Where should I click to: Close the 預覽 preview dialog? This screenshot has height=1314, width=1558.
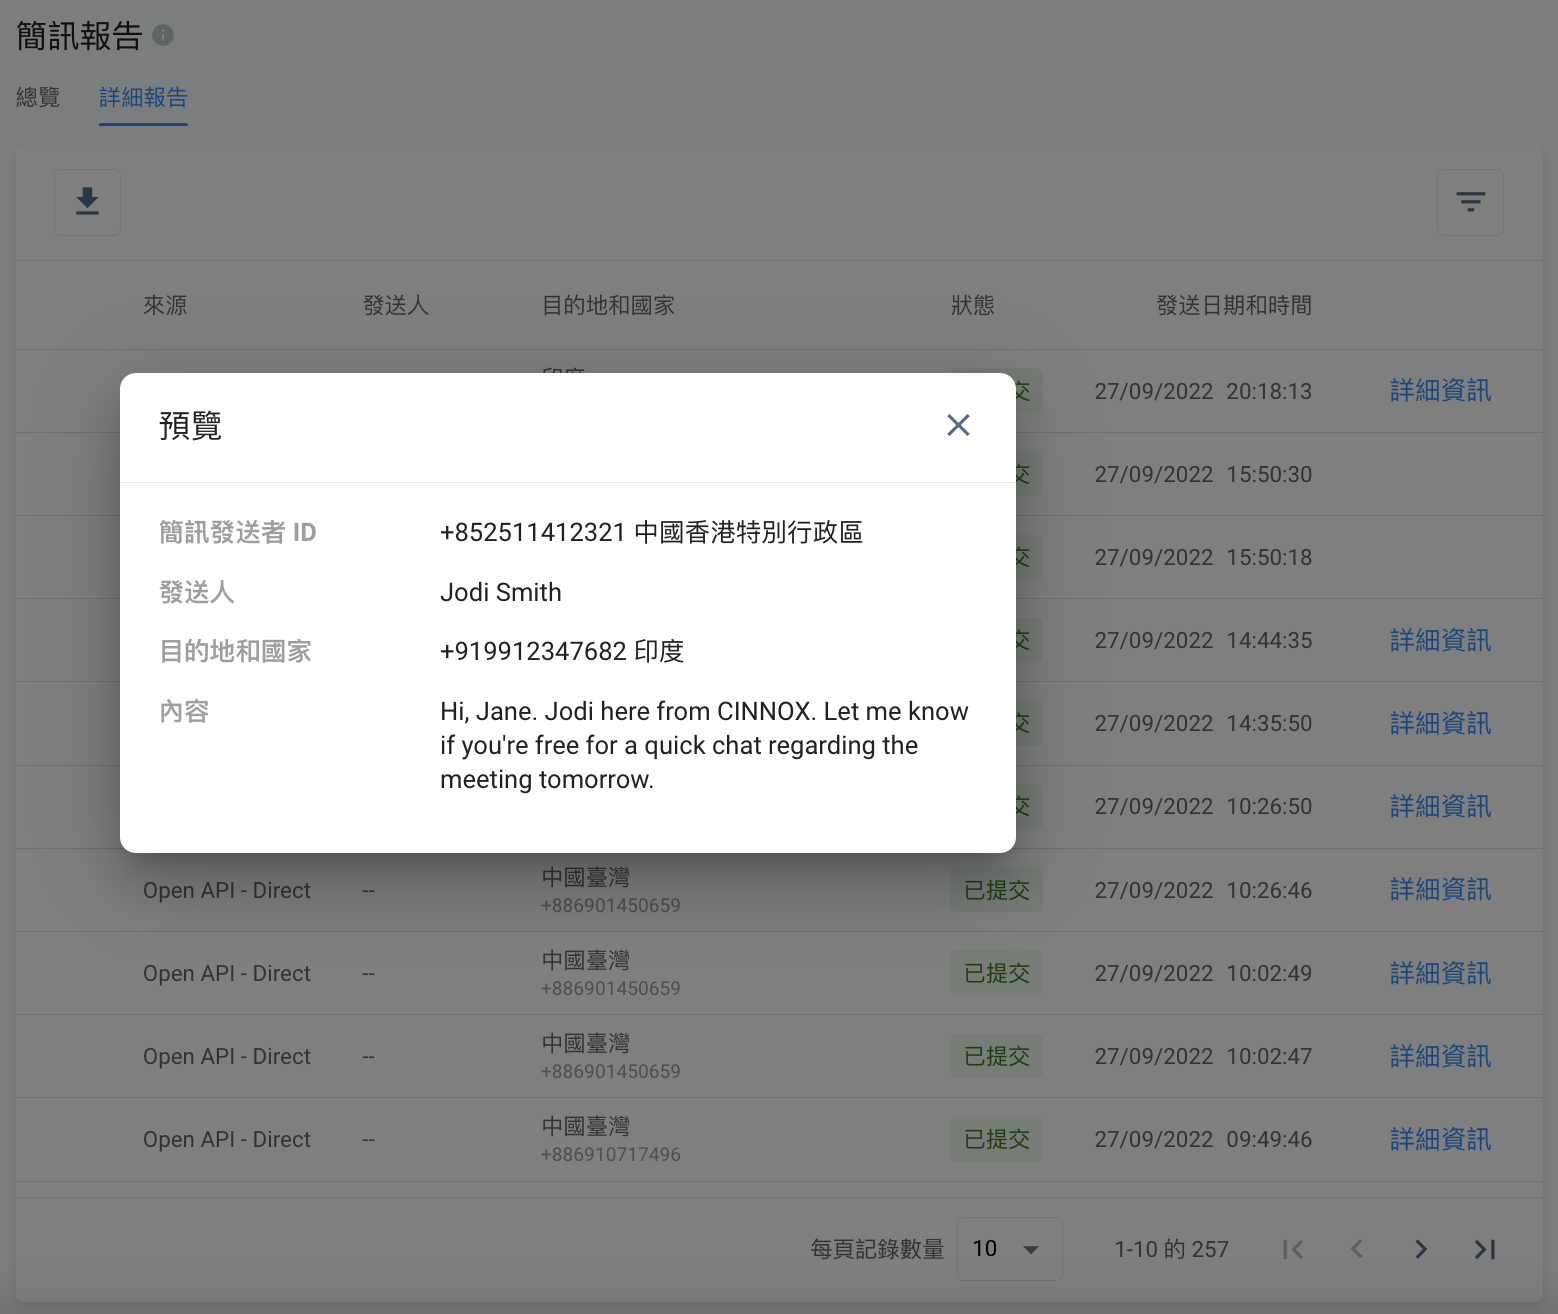(x=958, y=425)
